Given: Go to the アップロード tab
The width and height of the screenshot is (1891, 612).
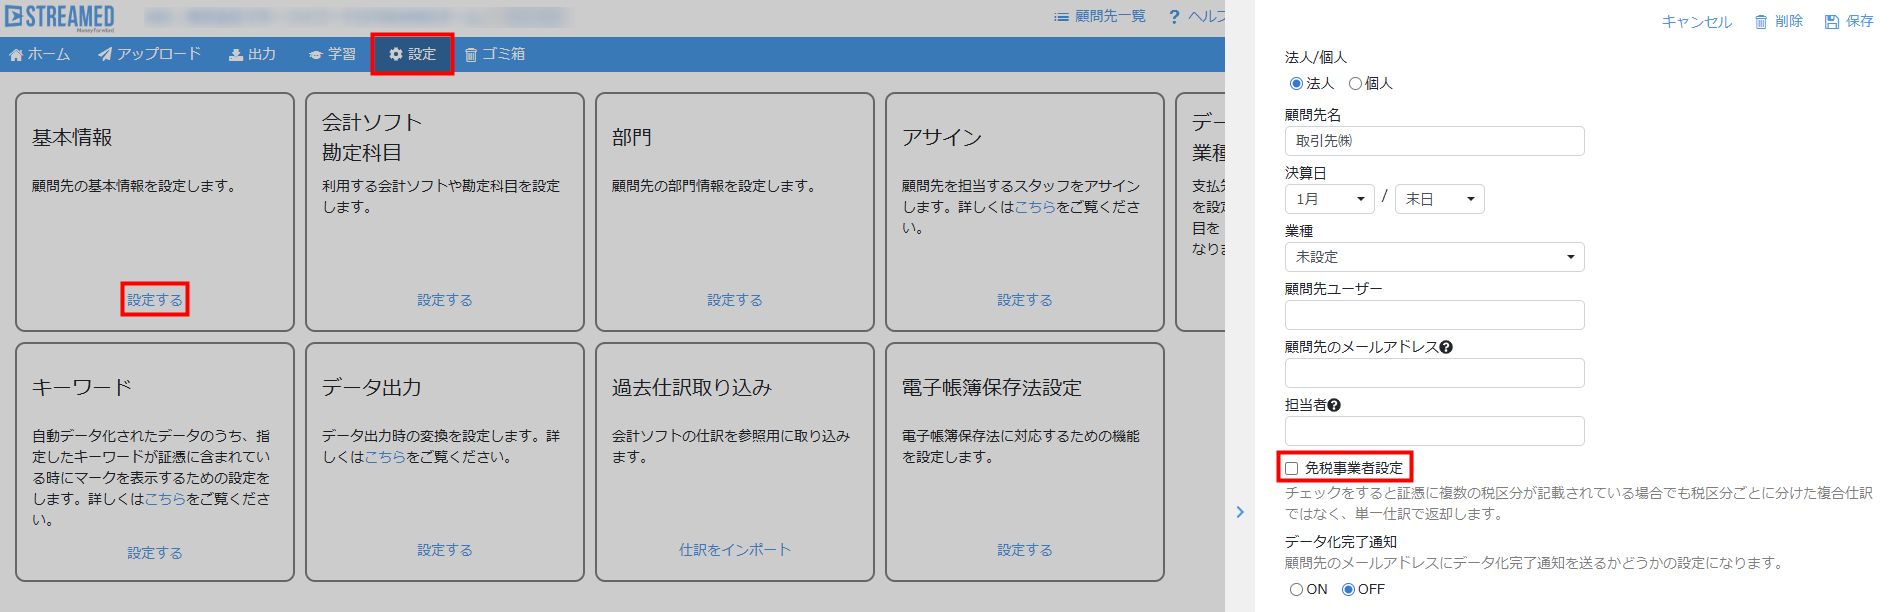Looking at the screenshot, I should coord(150,54).
